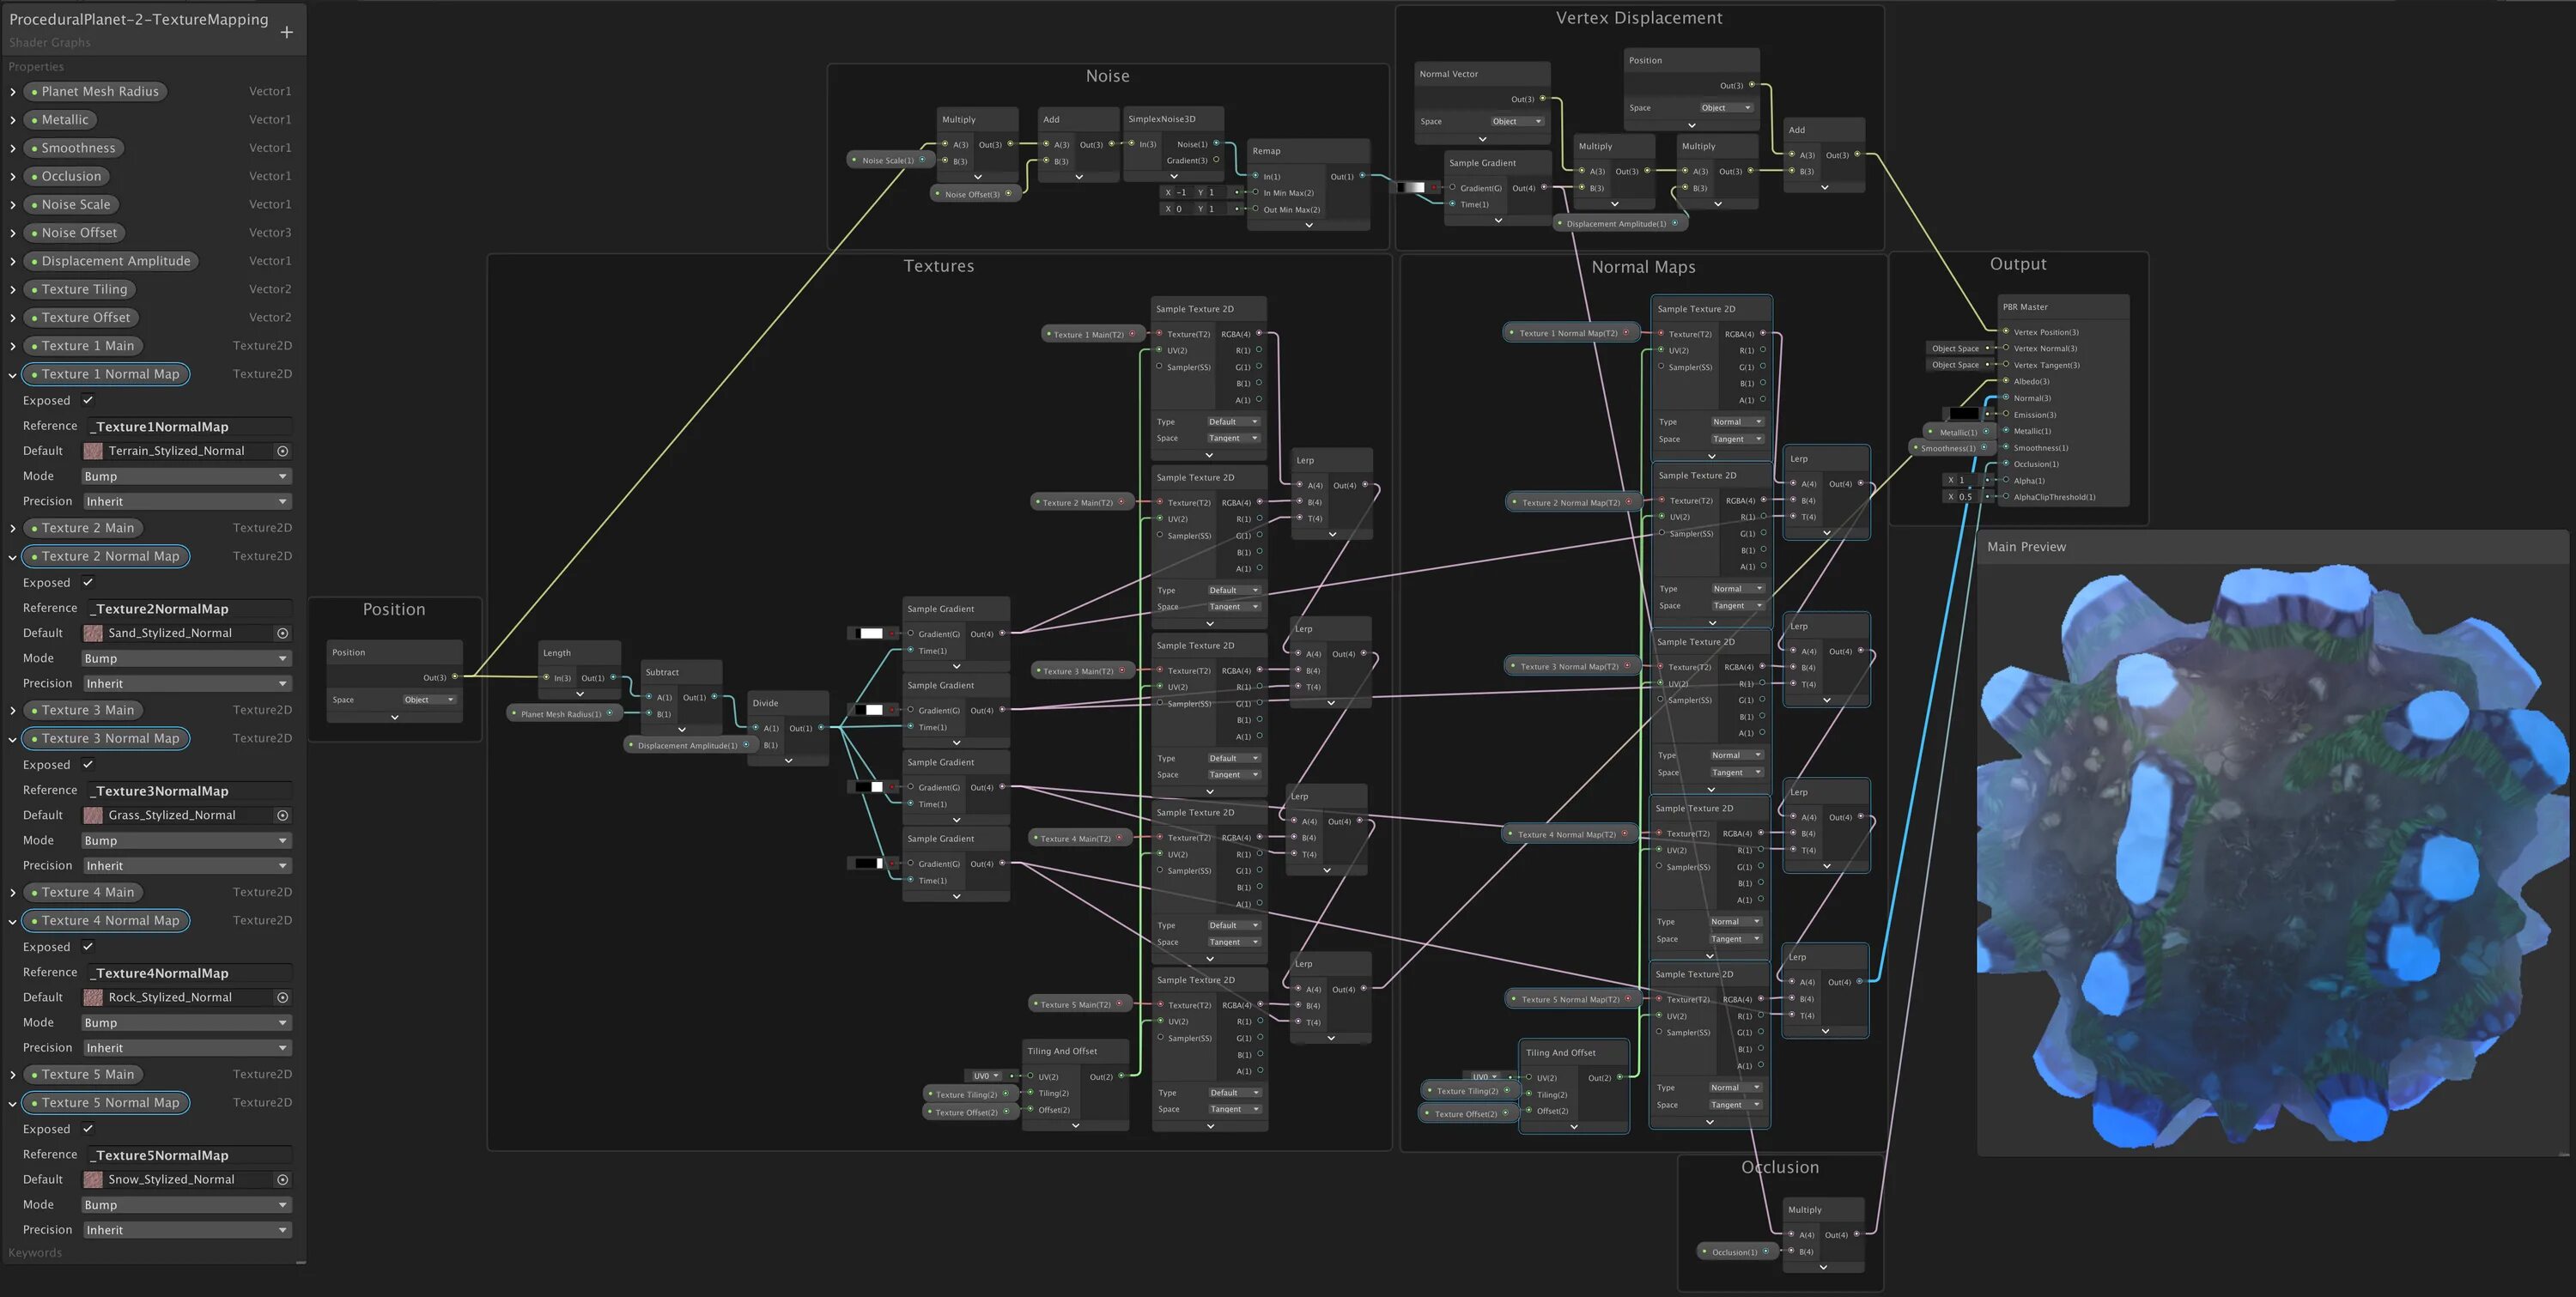Open object picker for Snow_Stylized_Normal
This screenshot has height=1297, width=2576.
pyautogui.click(x=283, y=1180)
